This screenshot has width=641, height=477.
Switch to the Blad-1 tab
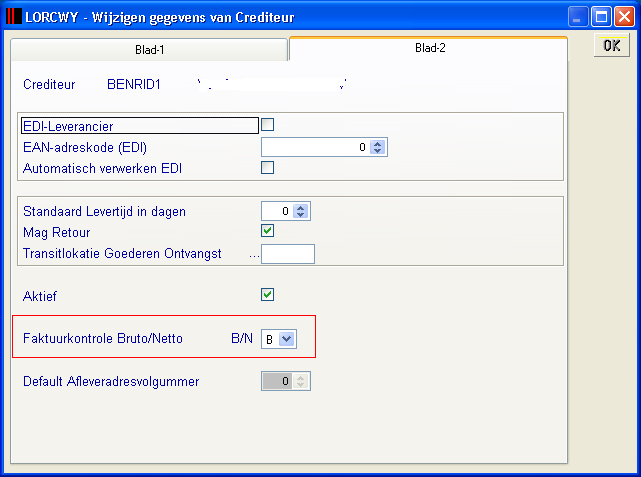[149, 49]
